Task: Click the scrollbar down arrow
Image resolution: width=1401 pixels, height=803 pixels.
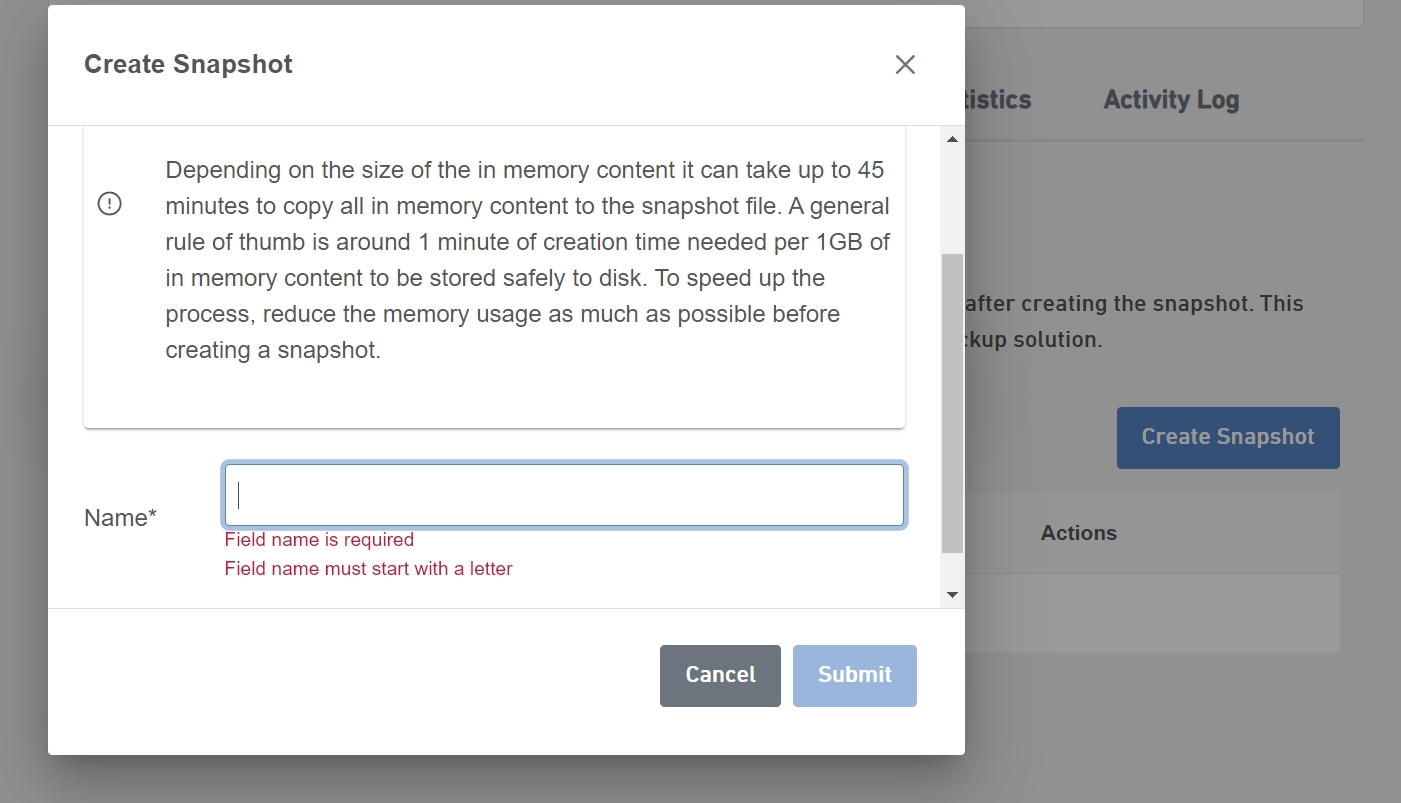Action: click(952, 593)
